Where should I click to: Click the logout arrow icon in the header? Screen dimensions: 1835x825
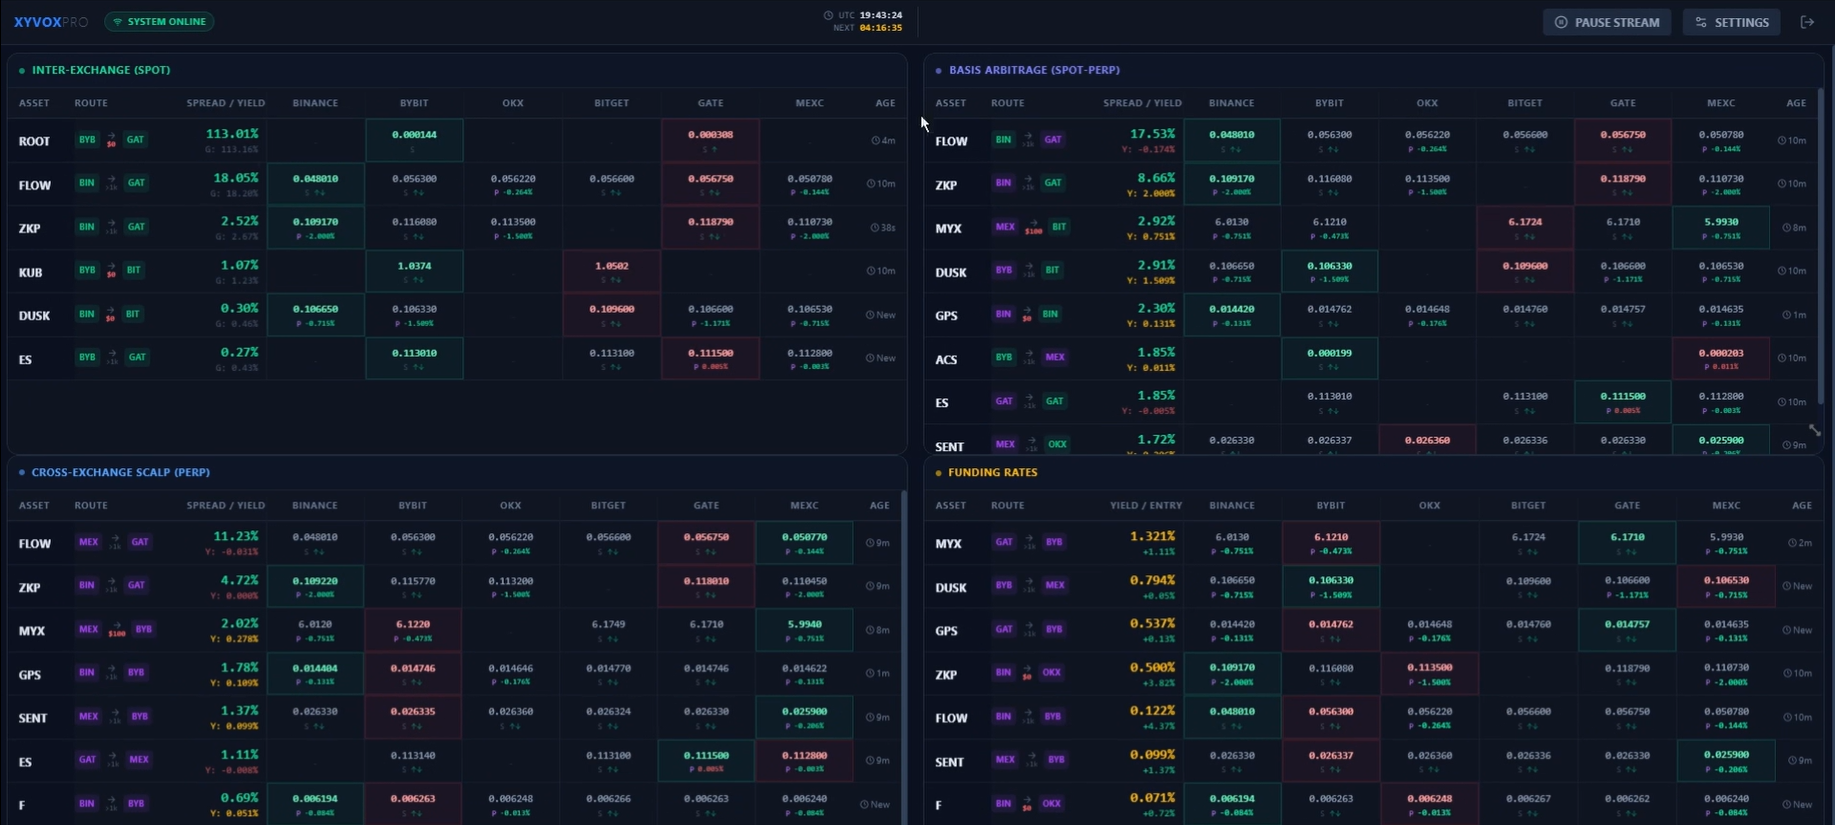click(x=1807, y=22)
